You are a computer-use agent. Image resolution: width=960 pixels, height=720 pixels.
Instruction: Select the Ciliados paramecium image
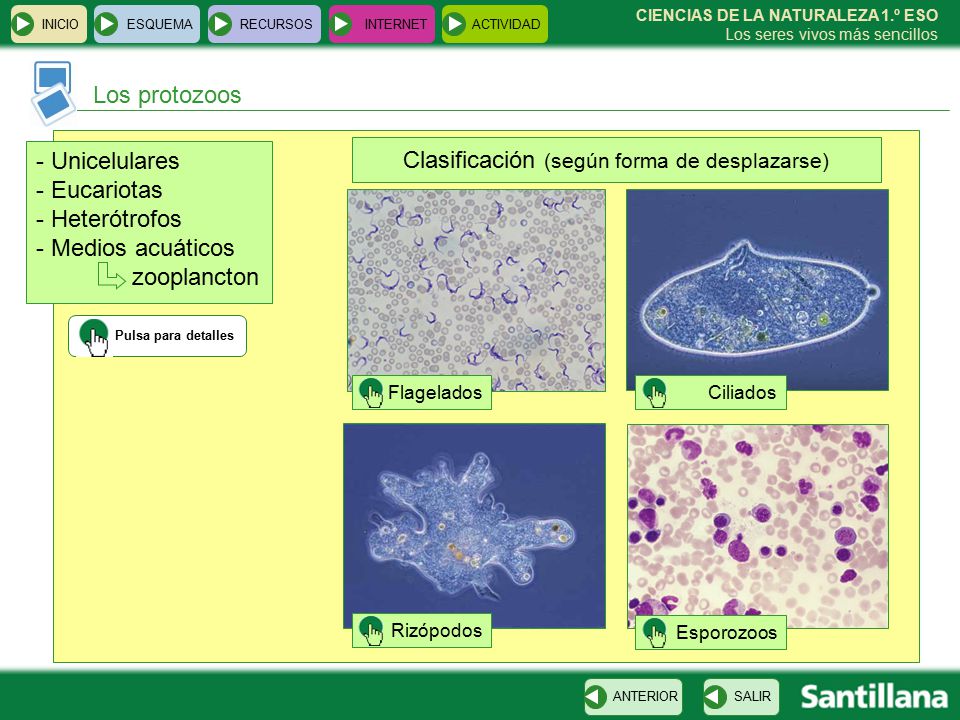[757, 288]
